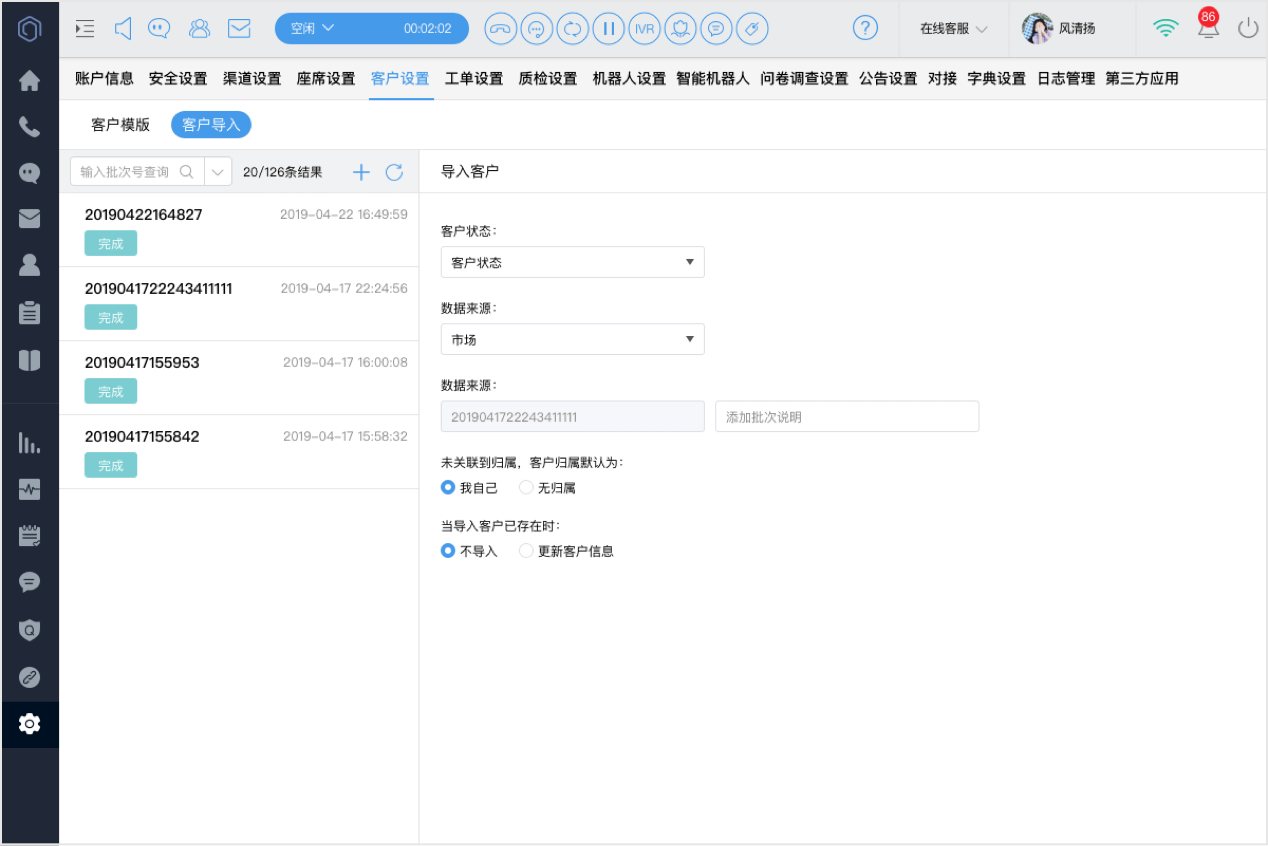Screen dimensions: 1268x846
Task: Click the circular transfer arrows button
Action: click(x=572, y=28)
